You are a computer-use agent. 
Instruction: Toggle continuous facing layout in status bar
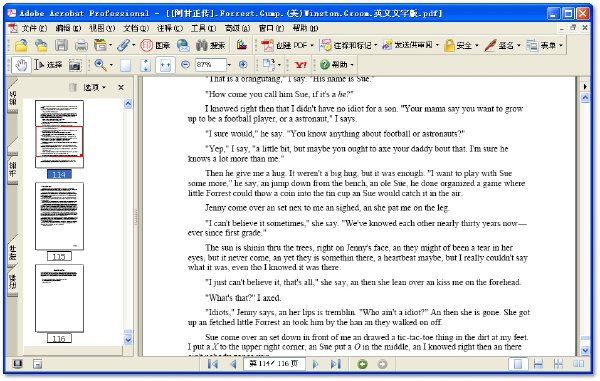(578, 364)
